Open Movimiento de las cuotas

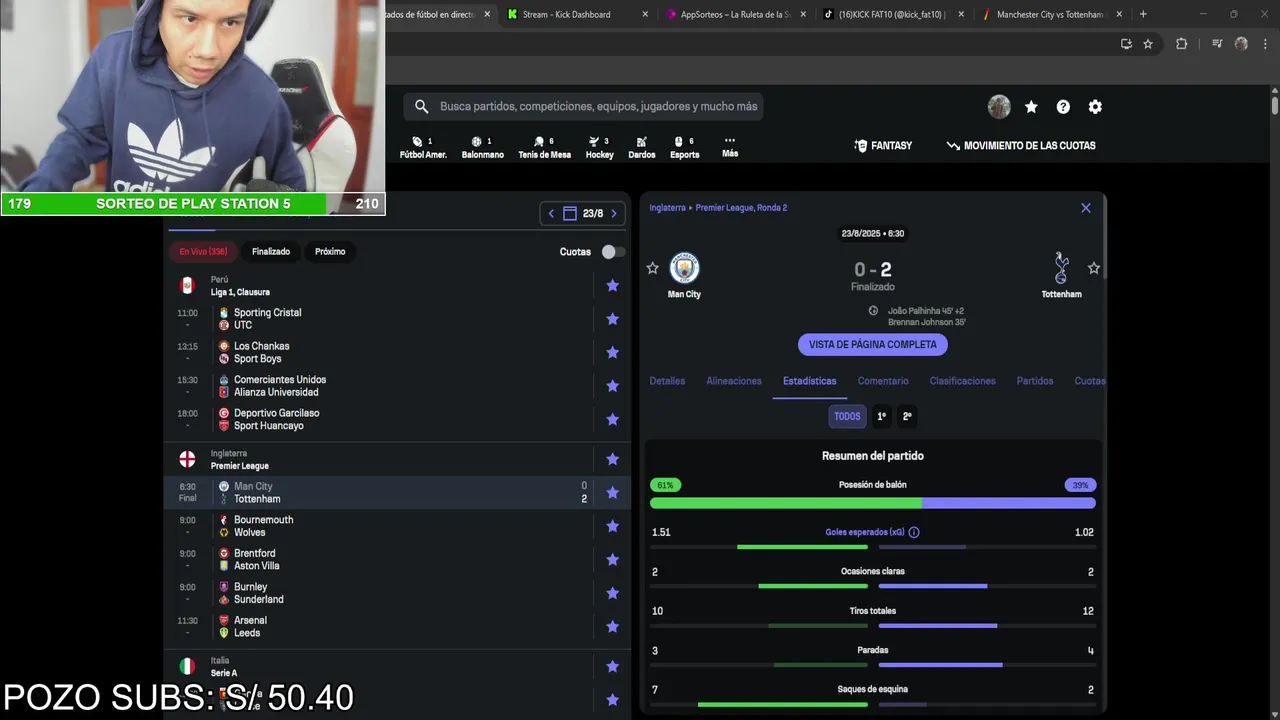(1021, 145)
